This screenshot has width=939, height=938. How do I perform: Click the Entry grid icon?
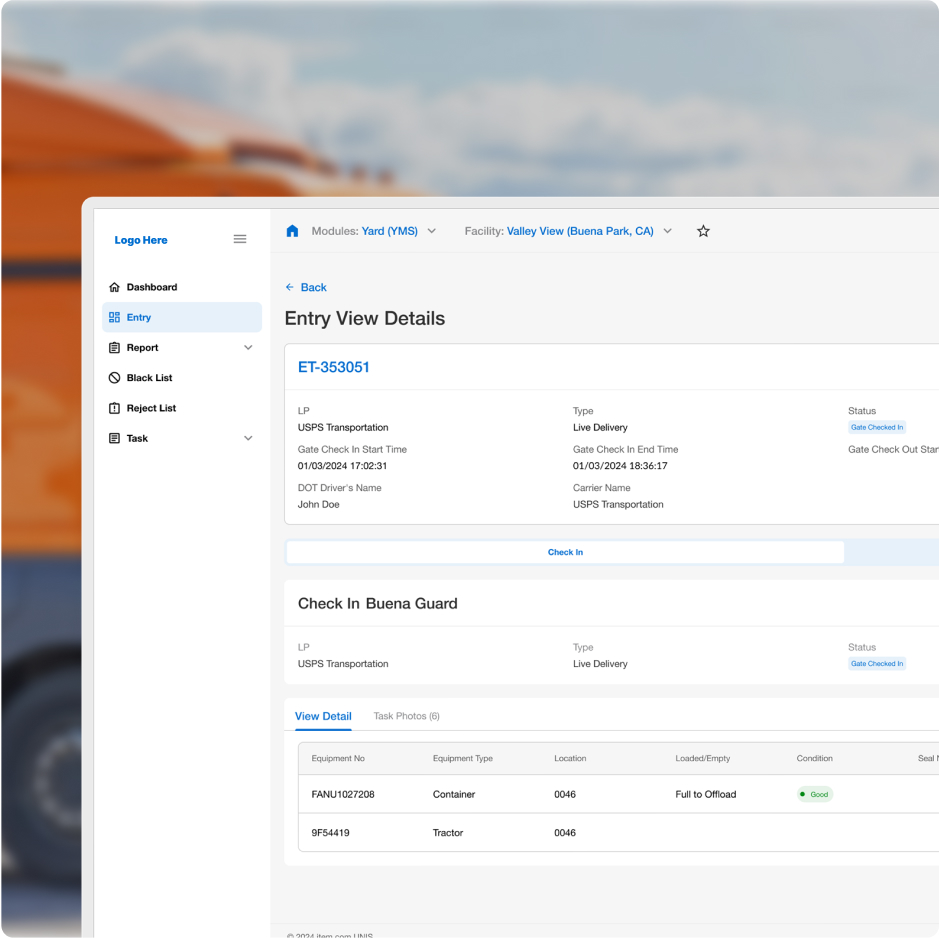pos(114,317)
